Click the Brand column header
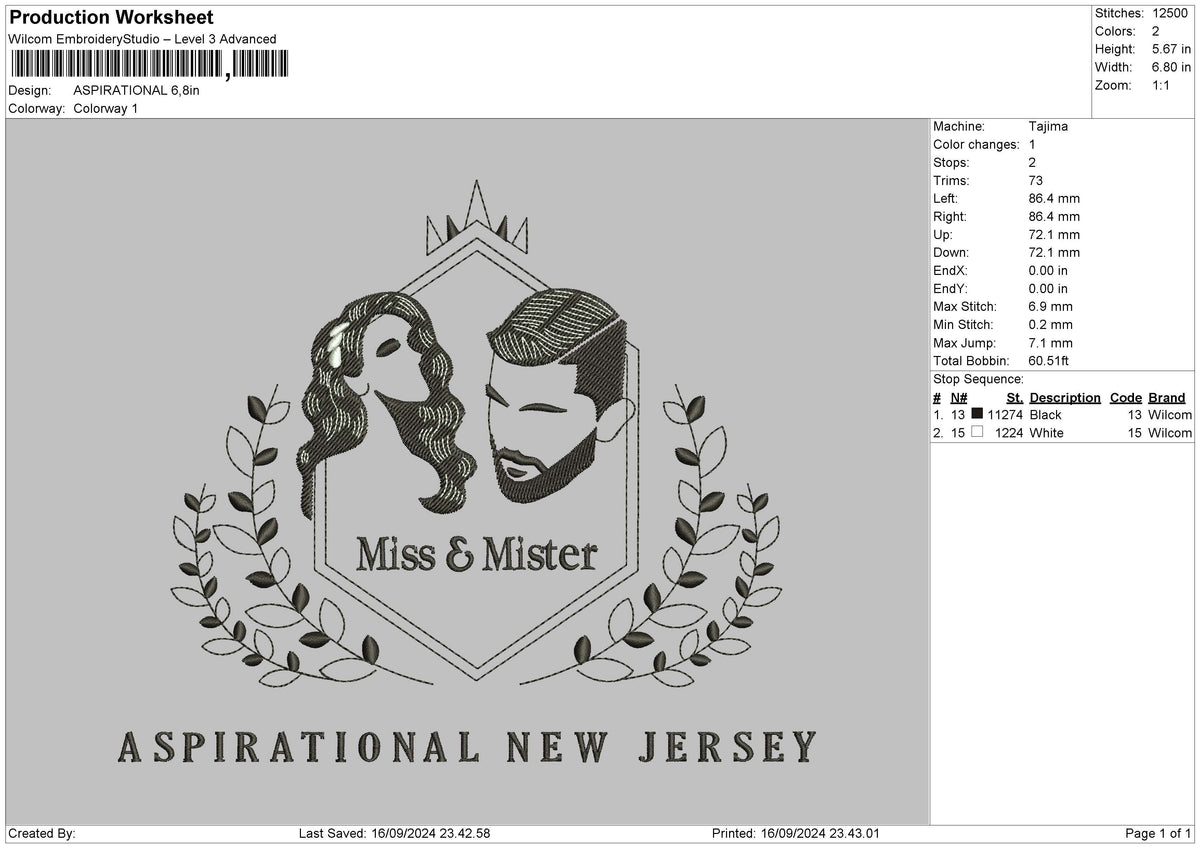Viewport: 1200px width, 848px height. click(x=1166, y=398)
